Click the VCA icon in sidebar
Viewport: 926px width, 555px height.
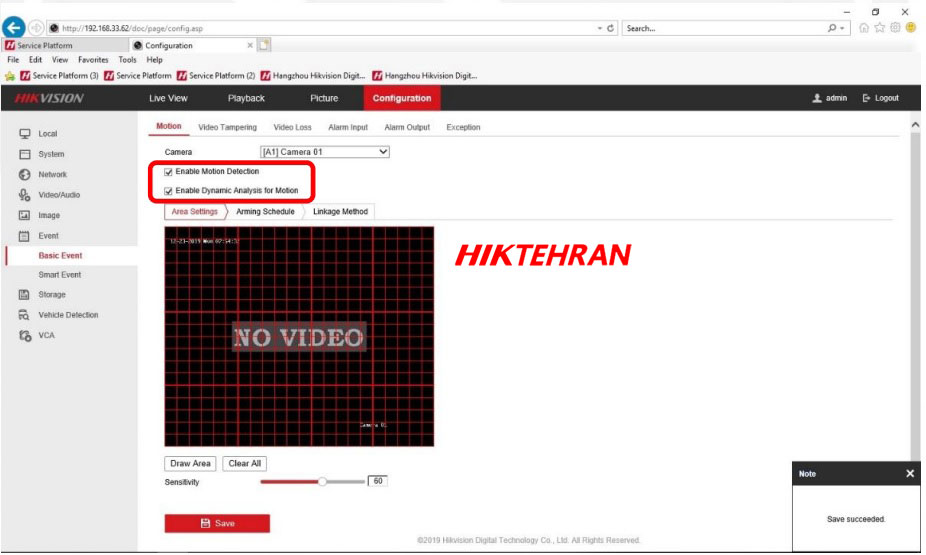coord(24,335)
